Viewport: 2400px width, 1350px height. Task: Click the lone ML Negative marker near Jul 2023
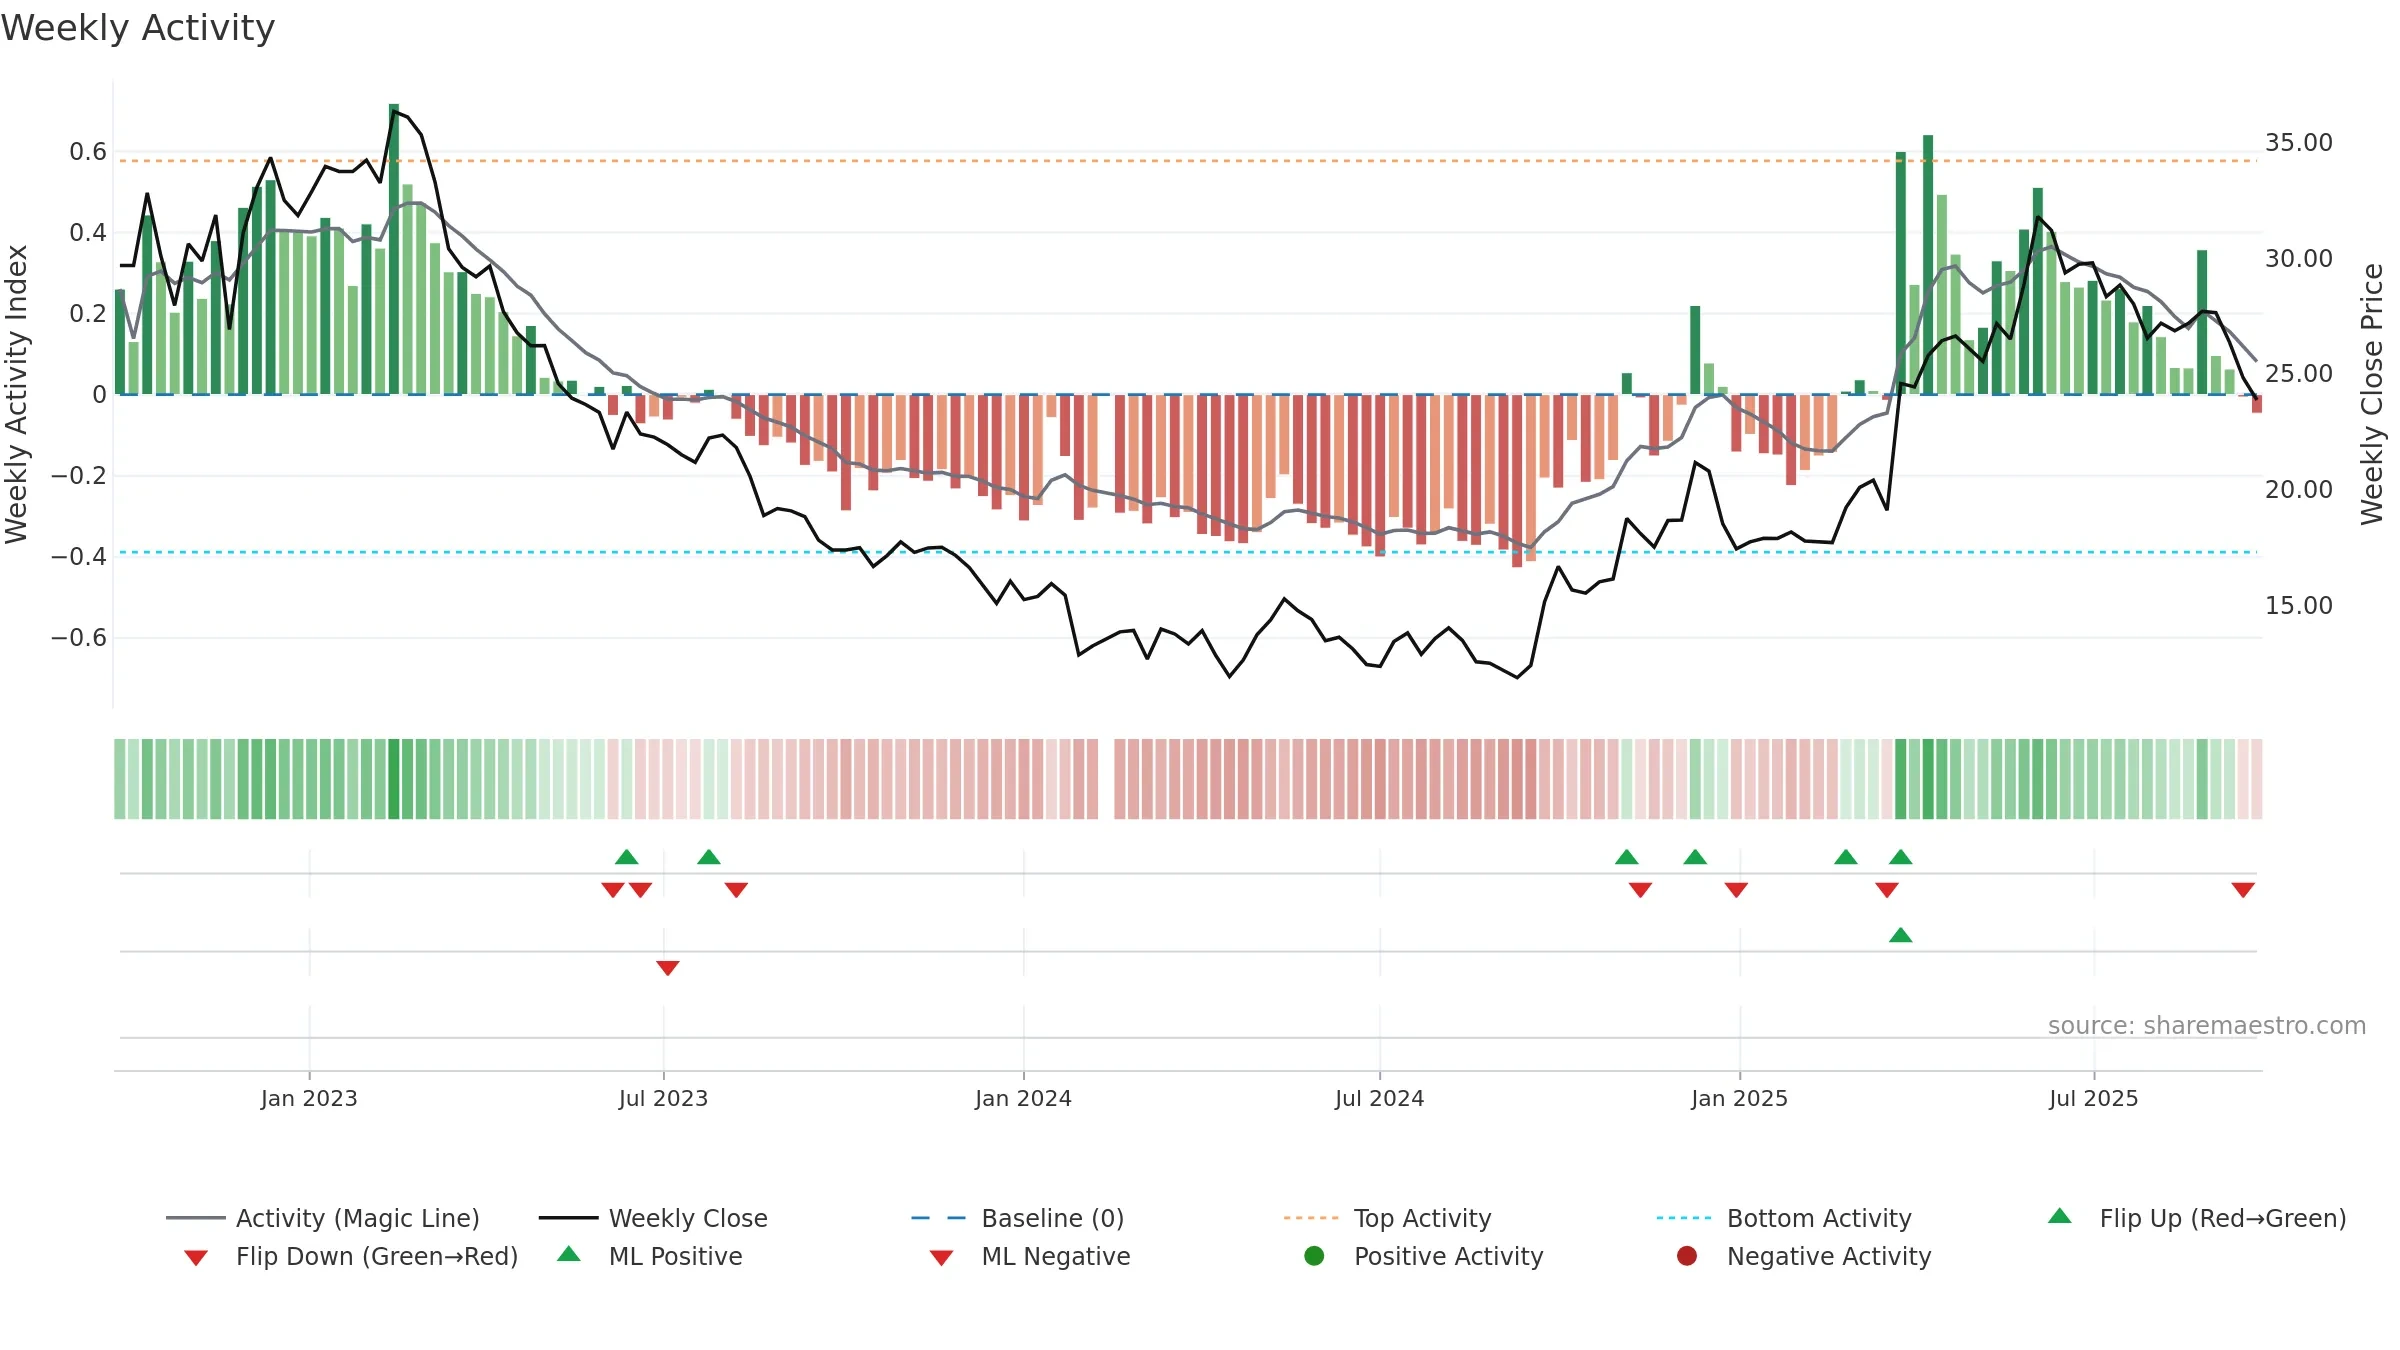point(668,967)
